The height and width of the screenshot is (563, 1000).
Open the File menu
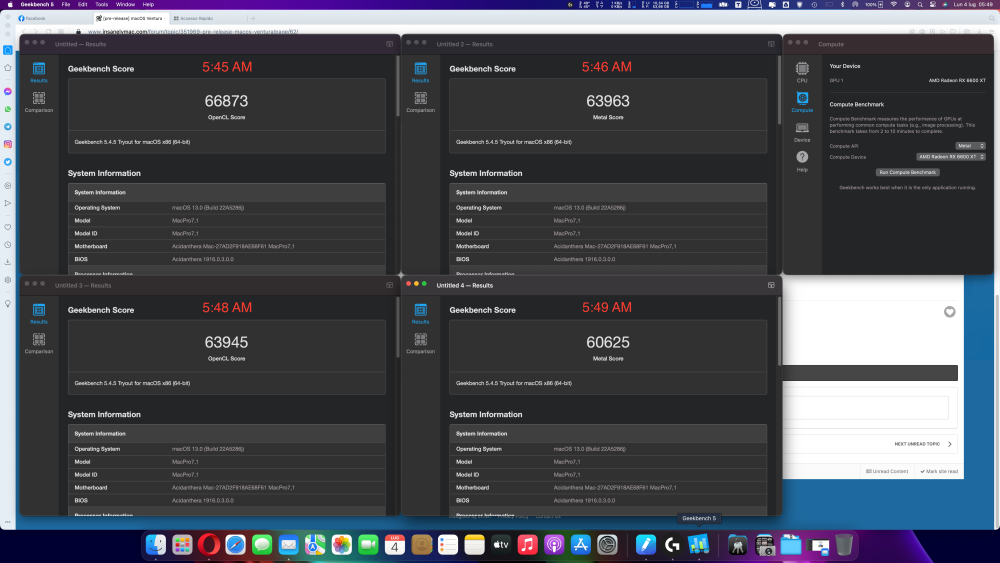[x=66, y=4]
